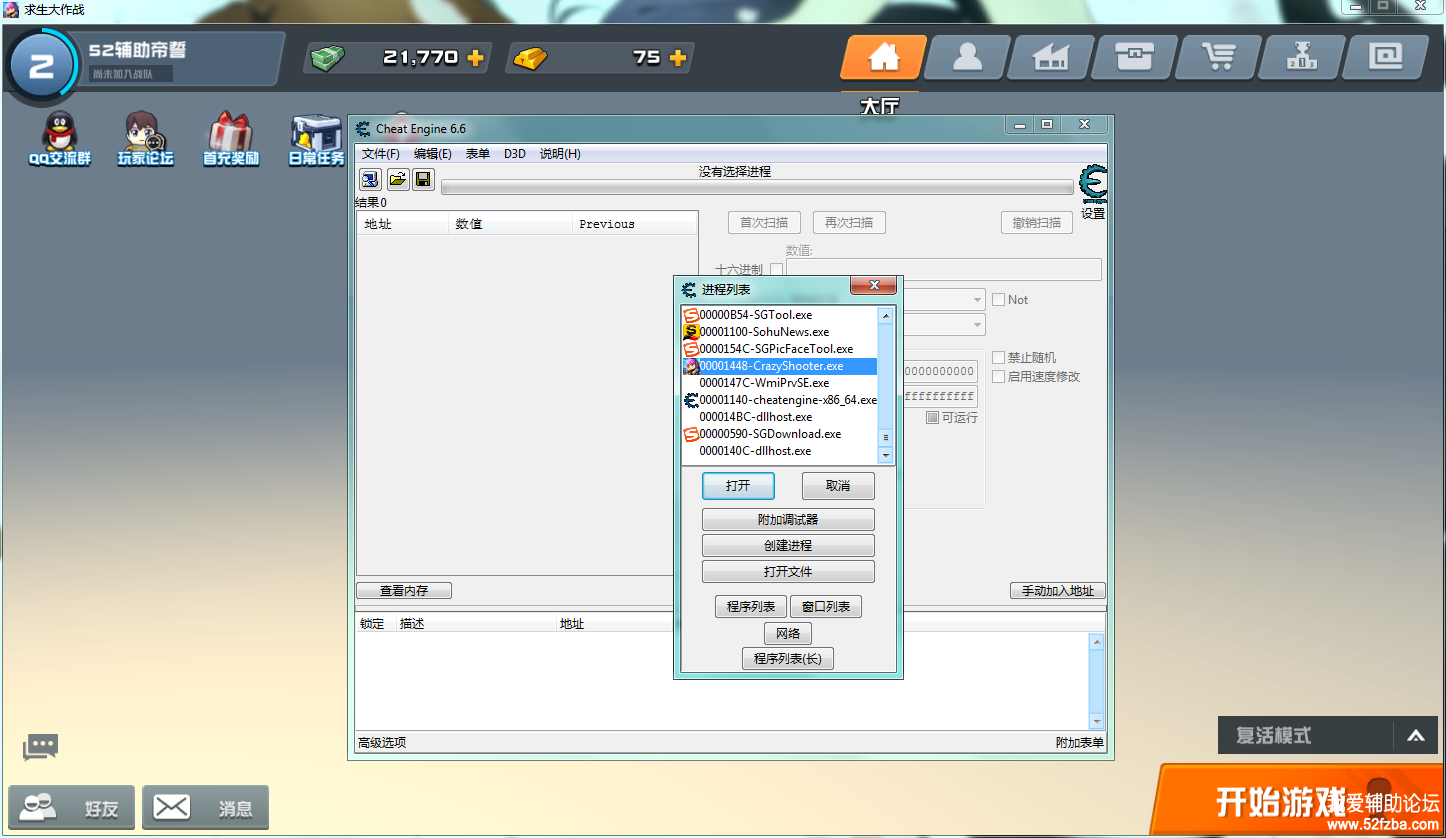Image resolution: width=1446 pixels, height=838 pixels.
Task: Select the CrazyShooter.exe process entry
Action: 779,366
